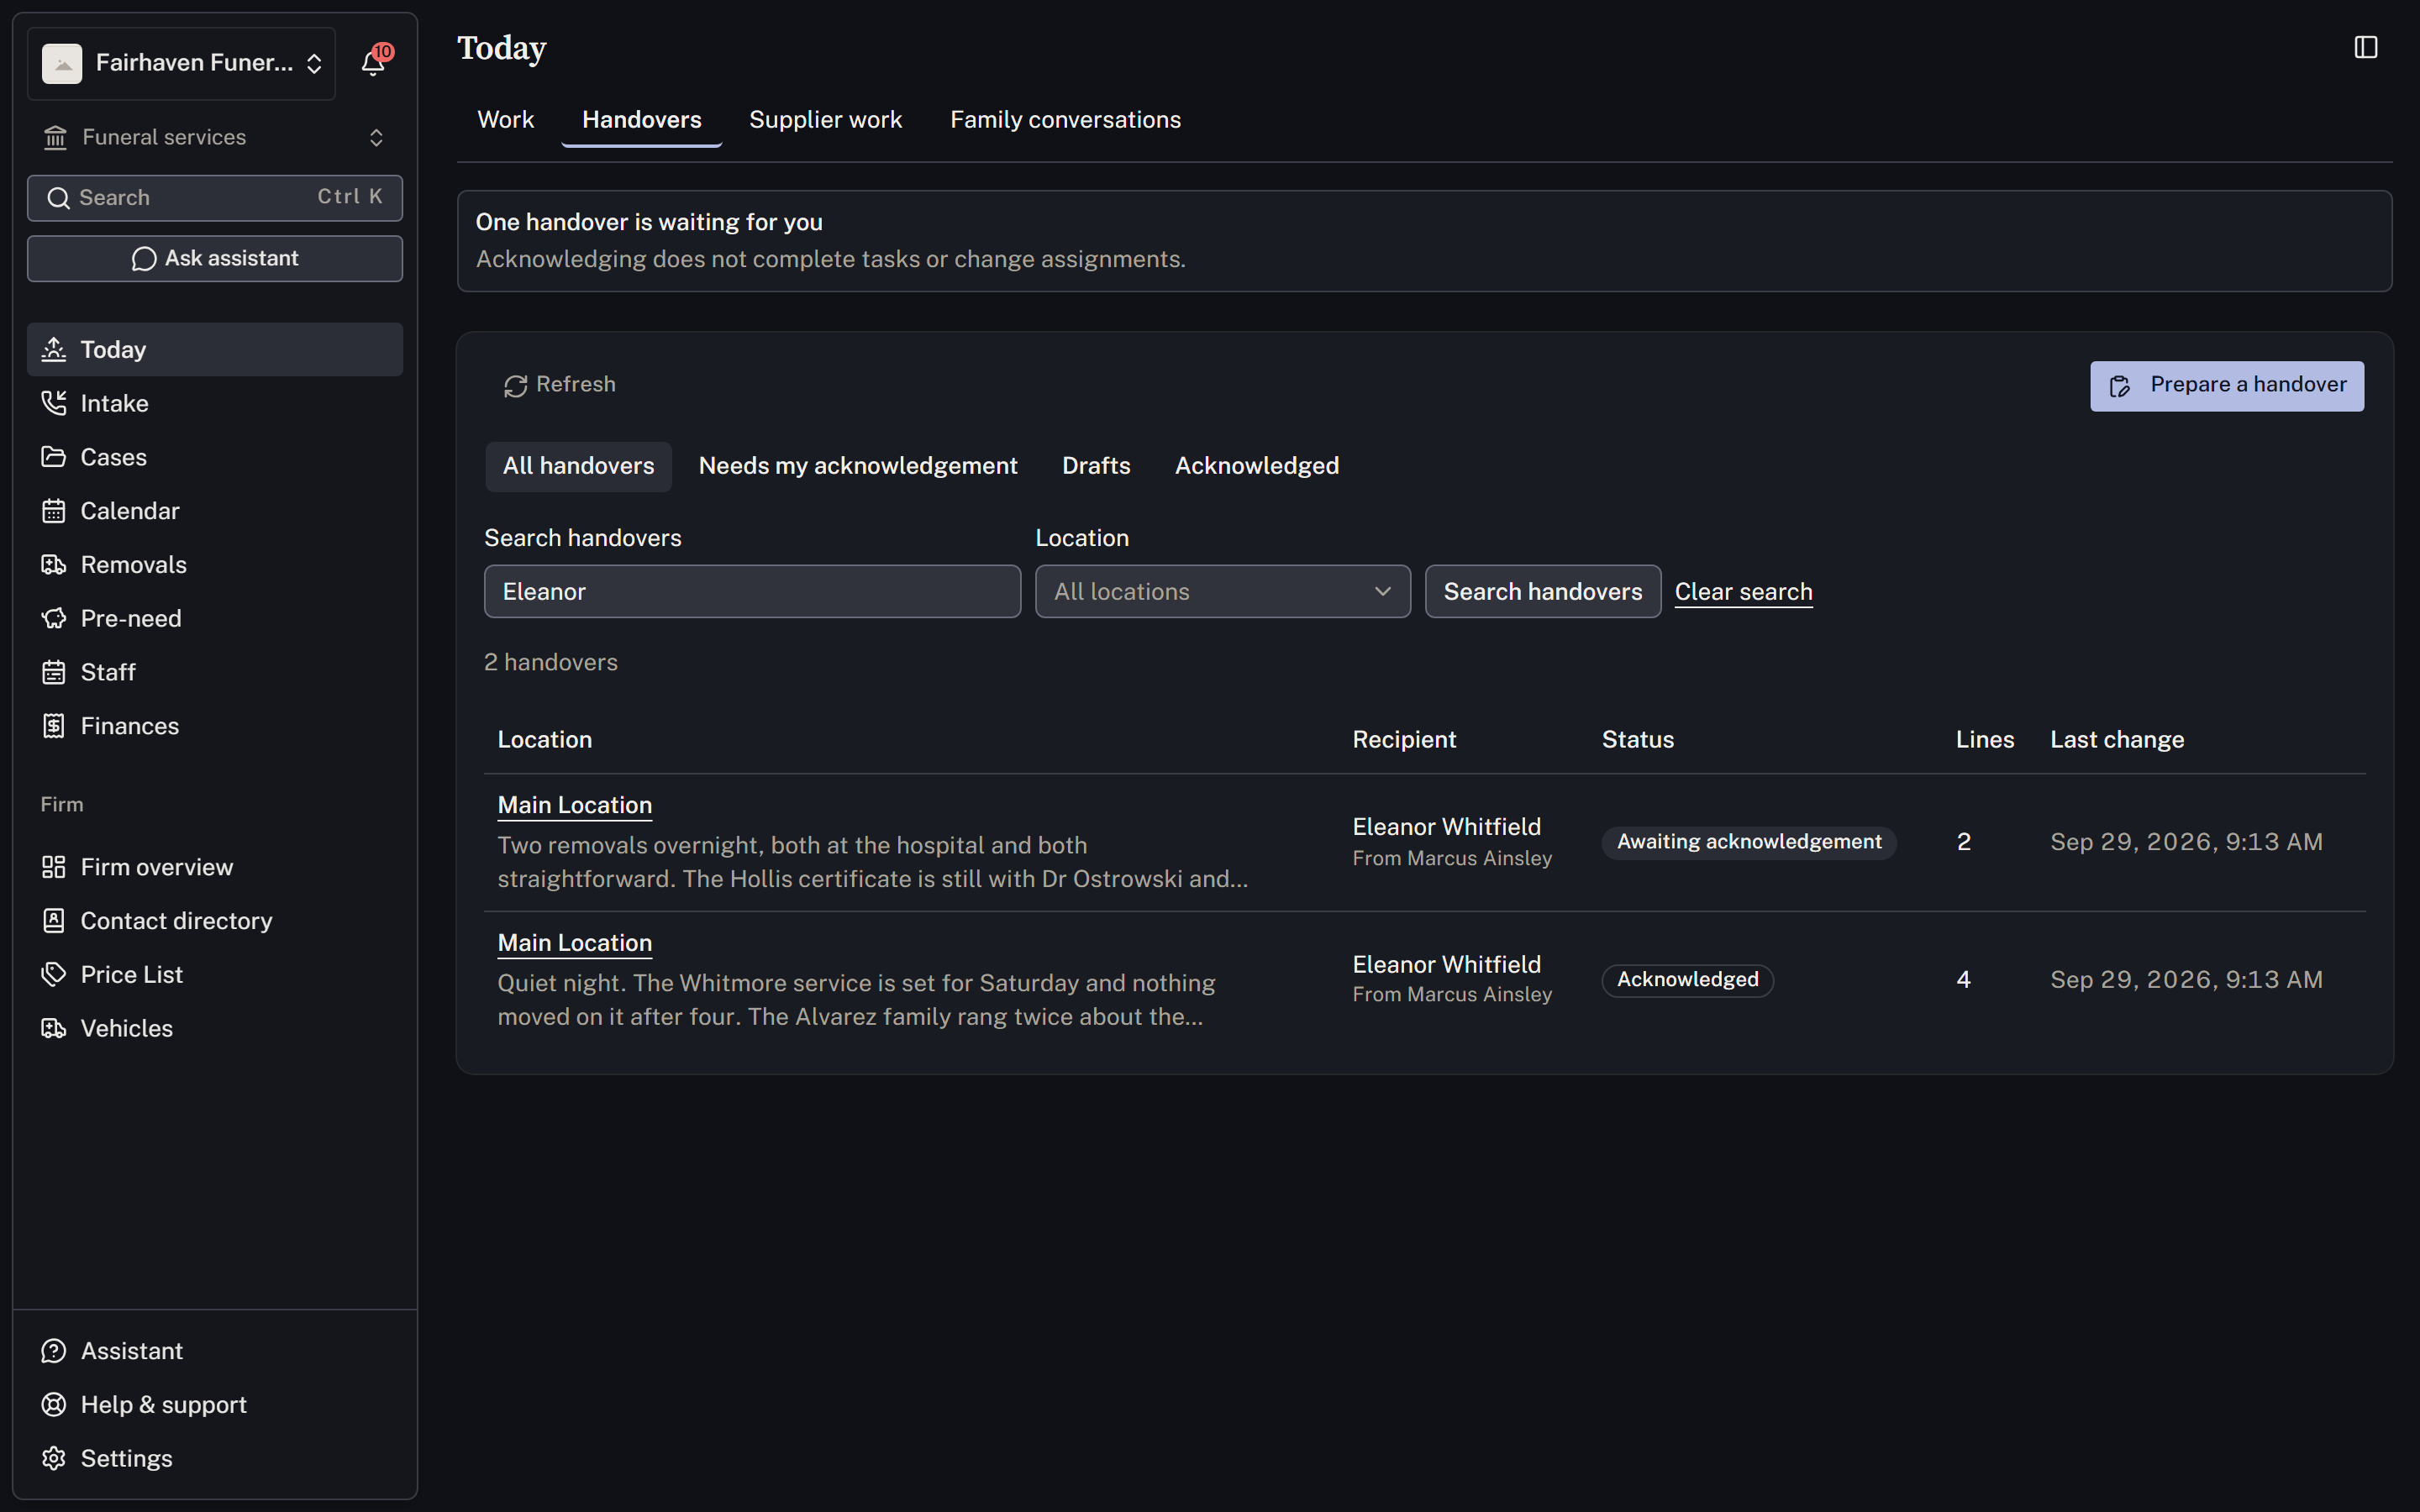This screenshot has height=1512, width=2420.
Task: Open the Family conversations tab
Action: (x=1065, y=120)
